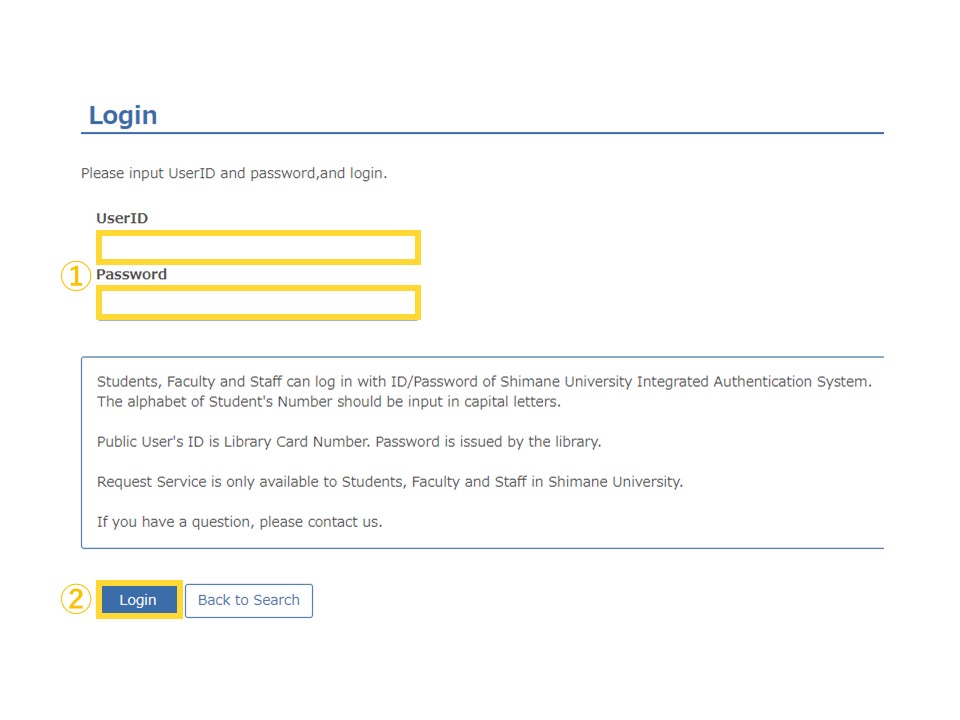960x720 pixels.
Task: Click the 'Request Service is only available' line
Action: [x=389, y=482]
